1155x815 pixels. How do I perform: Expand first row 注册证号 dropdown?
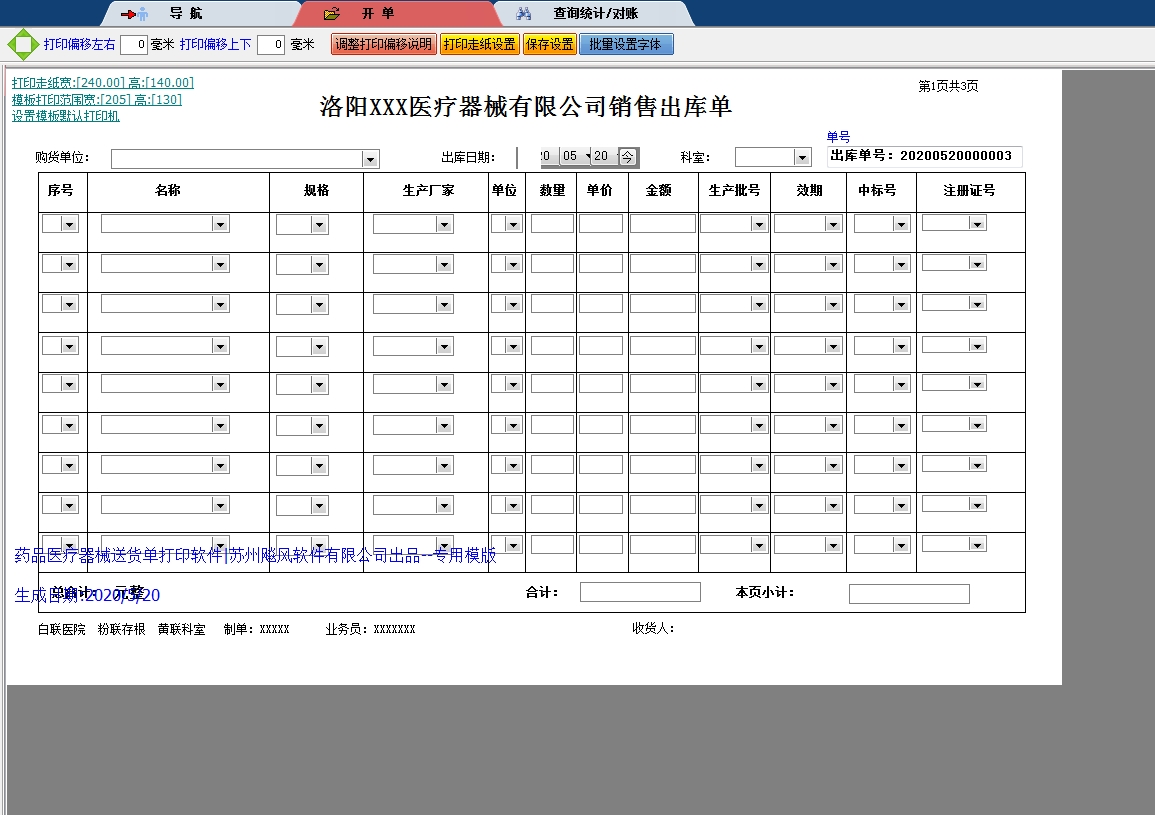pos(977,224)
